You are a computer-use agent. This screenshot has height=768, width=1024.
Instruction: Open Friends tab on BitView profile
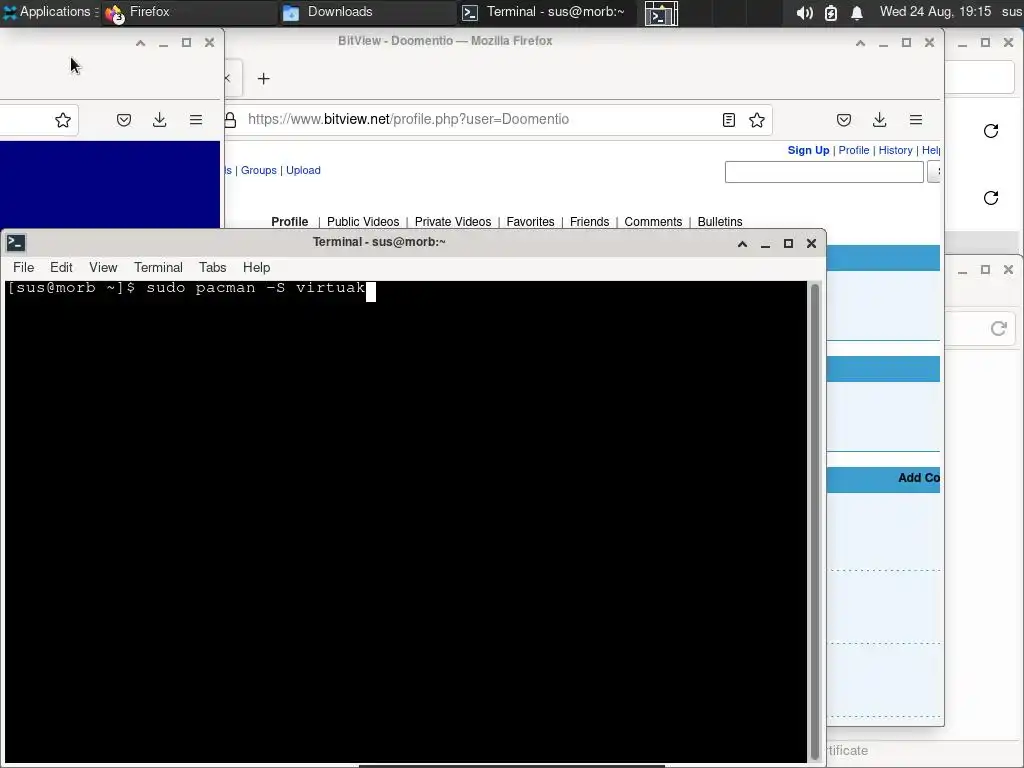(x=589, y=221)
